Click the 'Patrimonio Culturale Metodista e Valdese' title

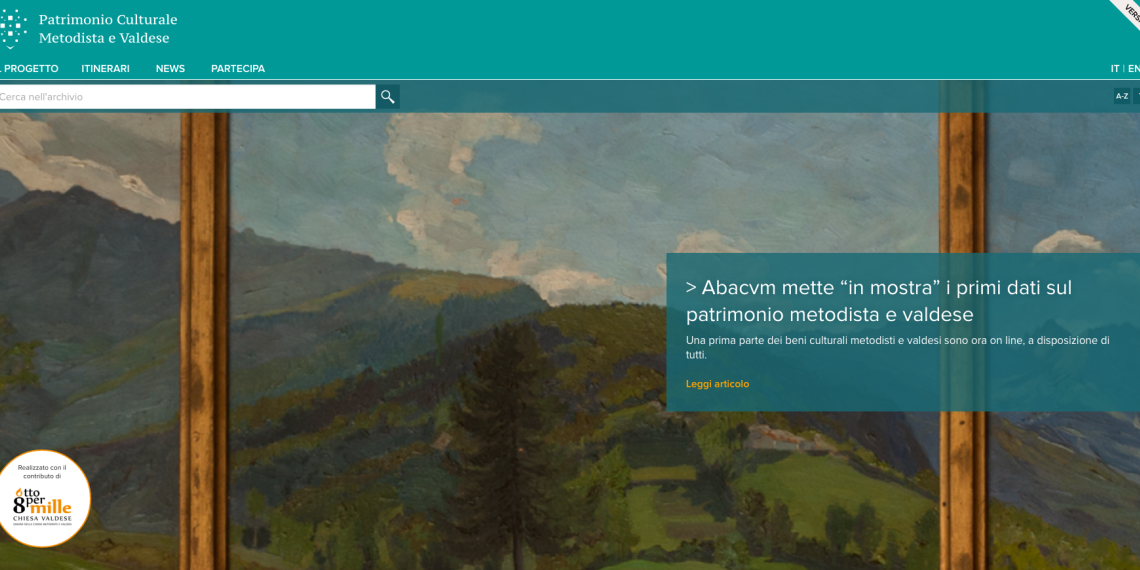click(108, 29)
